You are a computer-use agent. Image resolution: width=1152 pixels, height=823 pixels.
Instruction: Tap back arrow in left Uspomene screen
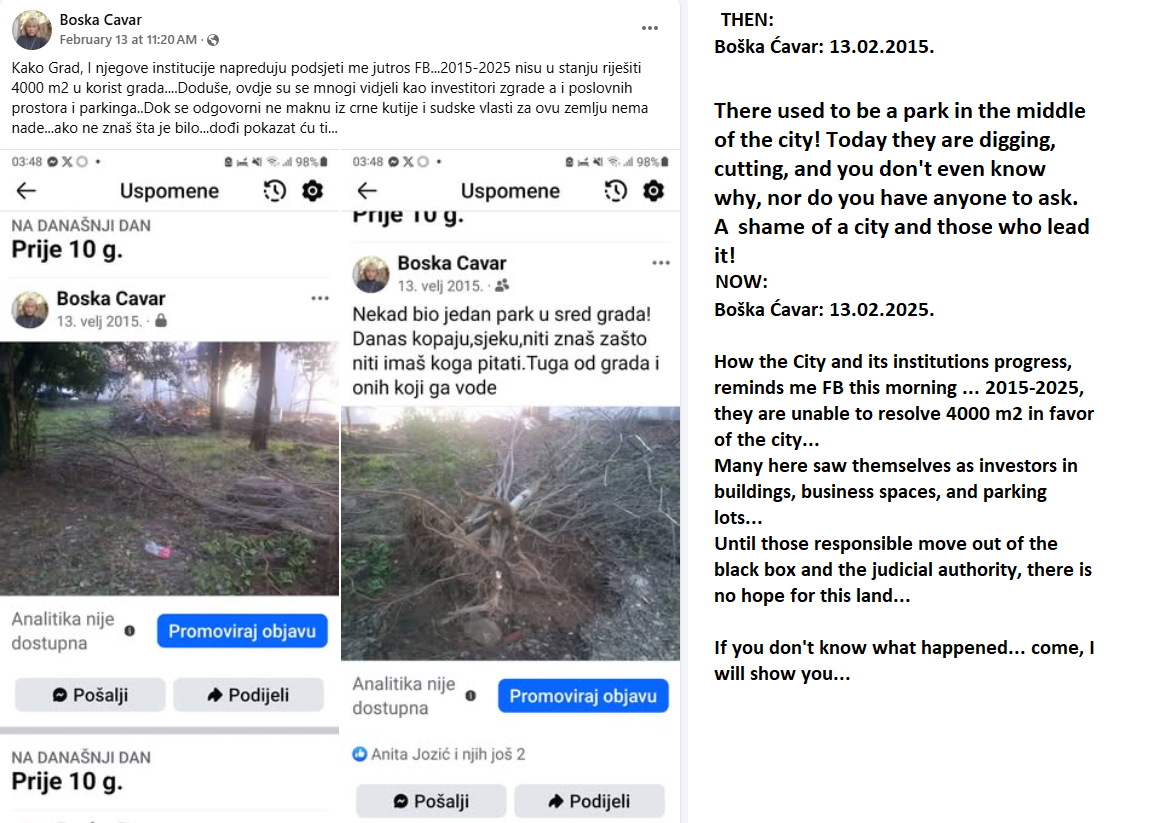click(26, 191)
